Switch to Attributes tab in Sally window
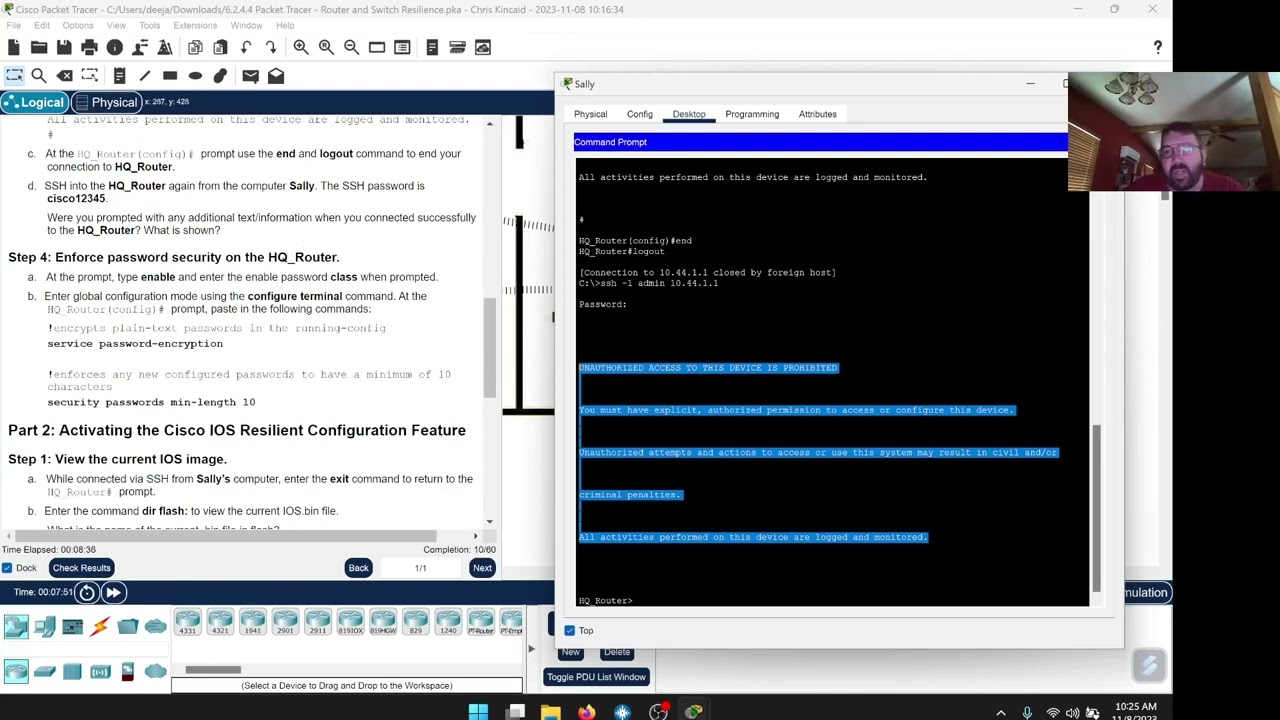1280x720 pixels. [817, 114]
